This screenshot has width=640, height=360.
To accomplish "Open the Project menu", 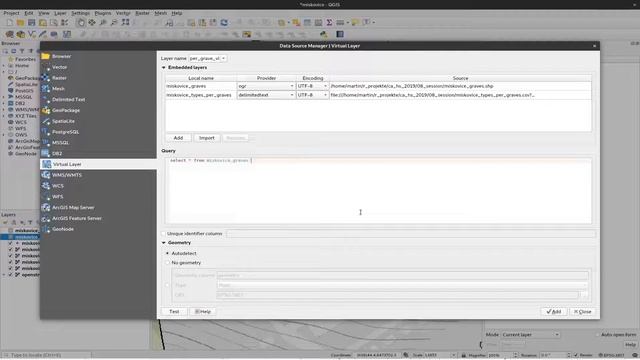I will [x=11, y=13].
